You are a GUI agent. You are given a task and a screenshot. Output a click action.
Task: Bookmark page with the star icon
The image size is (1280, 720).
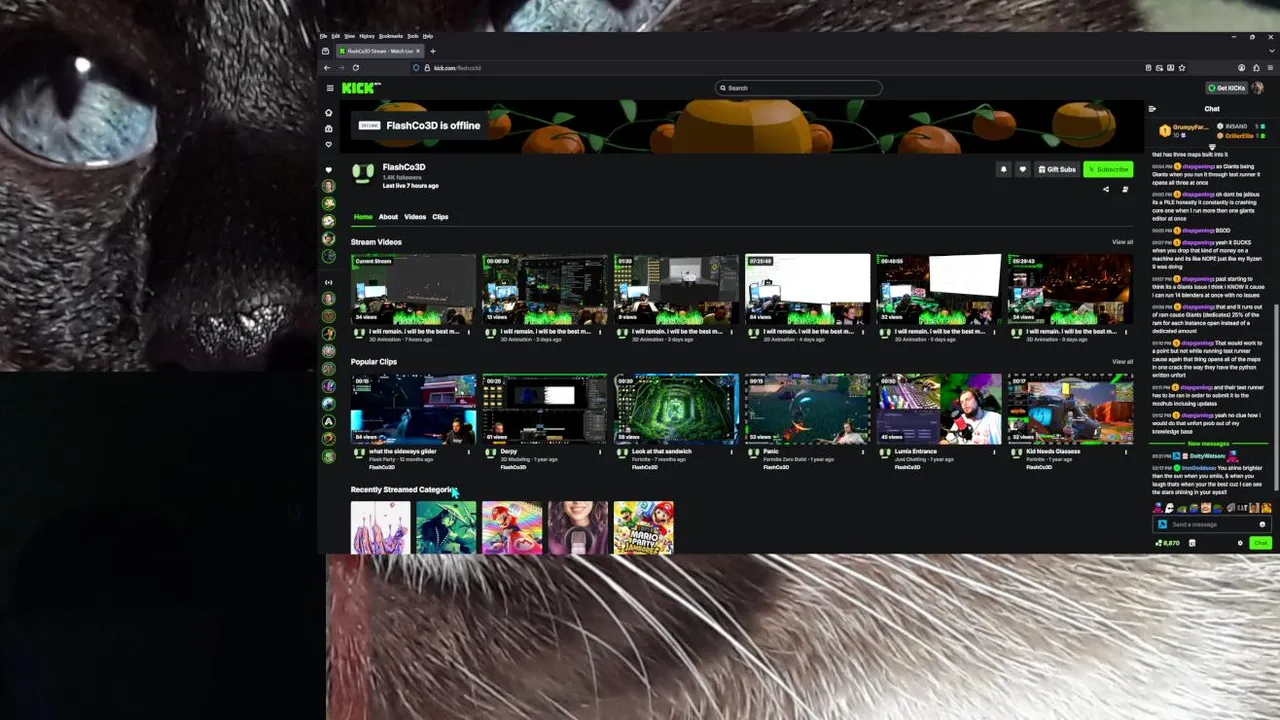pyautogui.click(x=1182, y=68)
